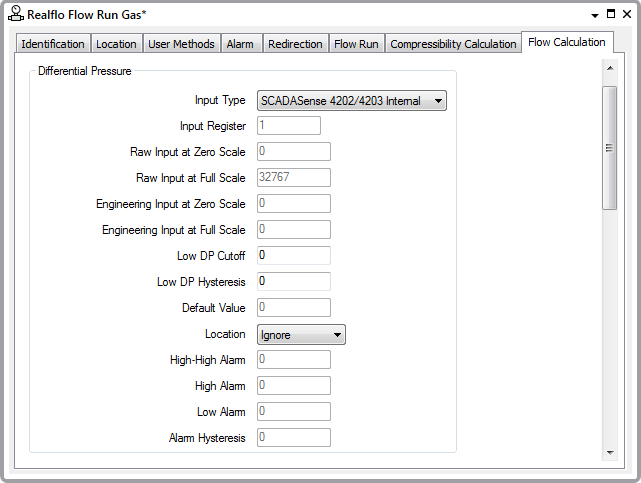
Task: Open the Compressibility Calculation tab
Action: point(453,44)
